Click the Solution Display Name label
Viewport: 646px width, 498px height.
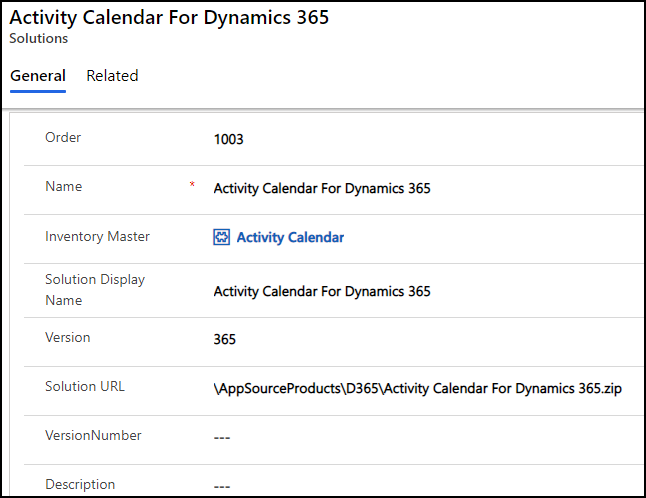(x=95, y=289)
